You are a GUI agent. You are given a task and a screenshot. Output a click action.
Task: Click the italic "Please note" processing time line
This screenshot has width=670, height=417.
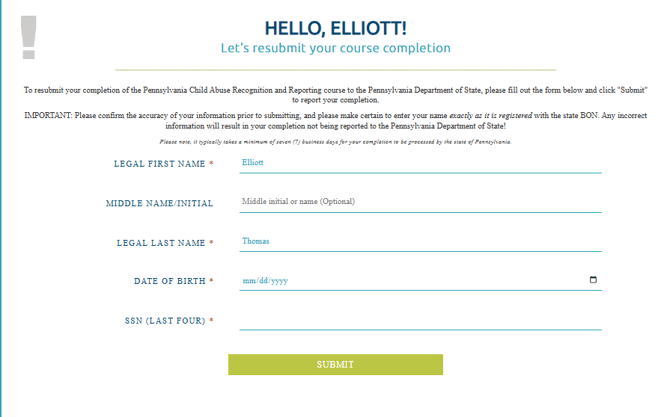[x=335, y=142]
